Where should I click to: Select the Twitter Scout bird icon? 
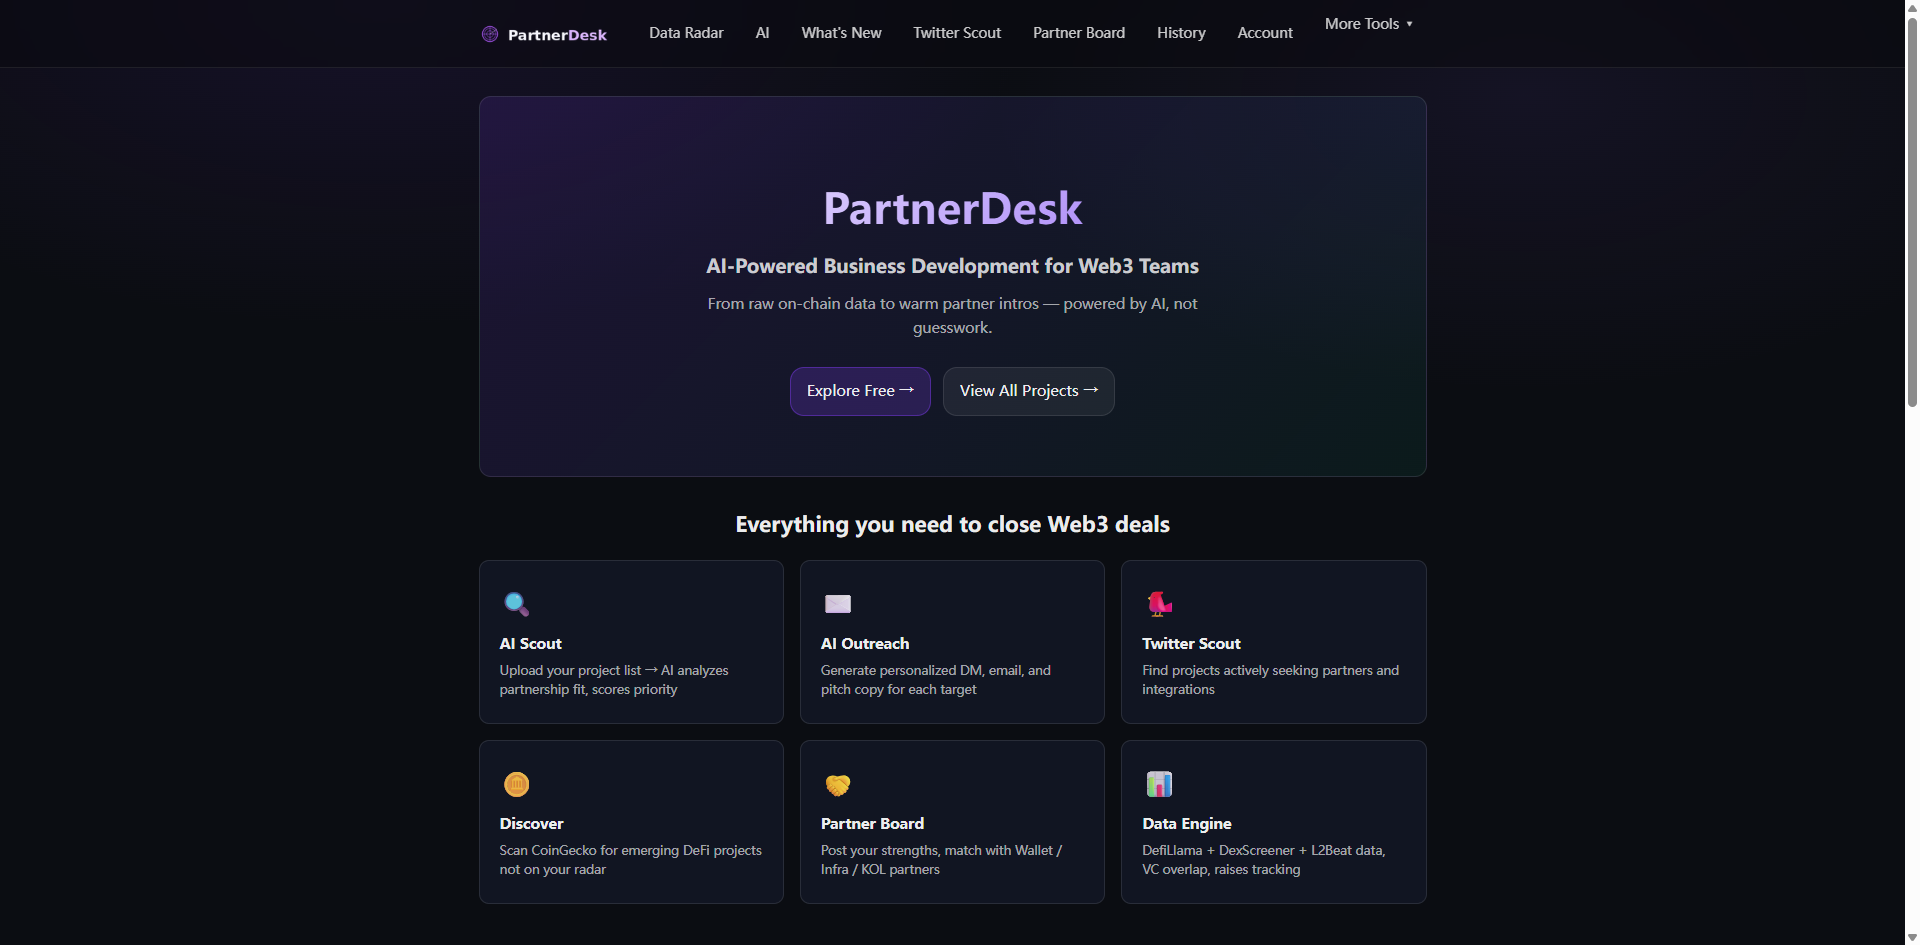click(x=1159, y=603)
